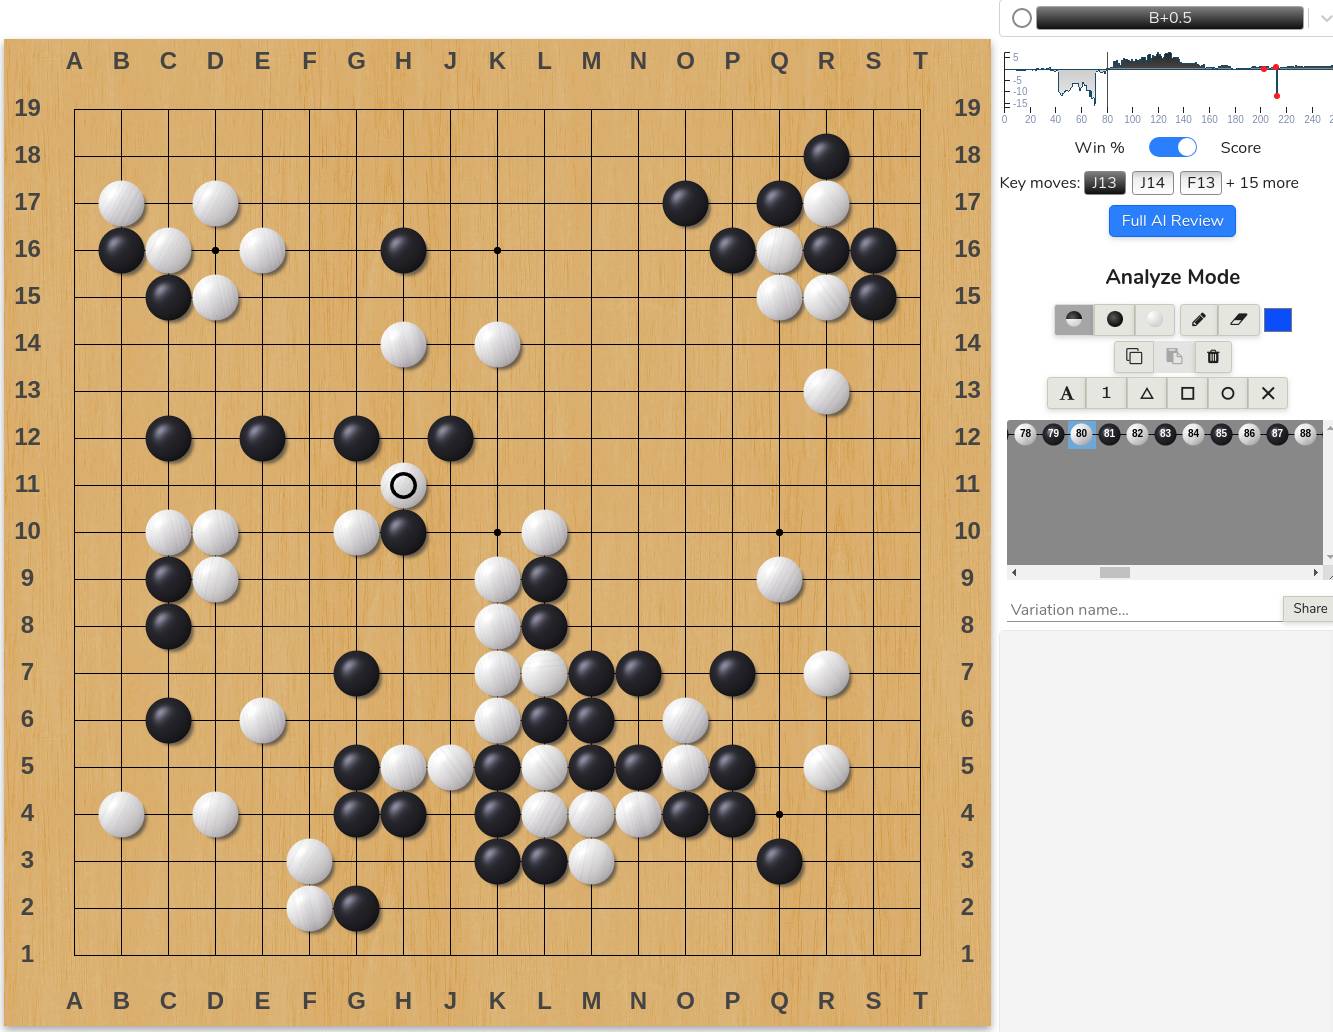Select the black stone placement tool

coord(1115,320)
